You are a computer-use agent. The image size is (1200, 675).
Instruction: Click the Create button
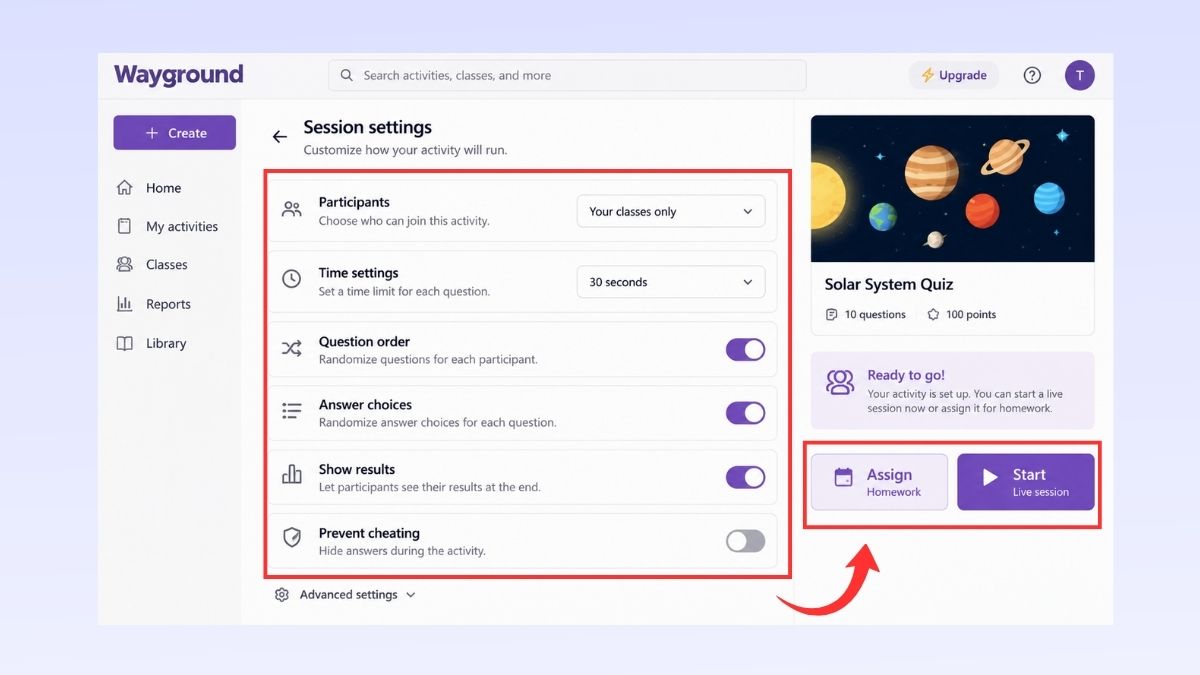tap(175, 133)
